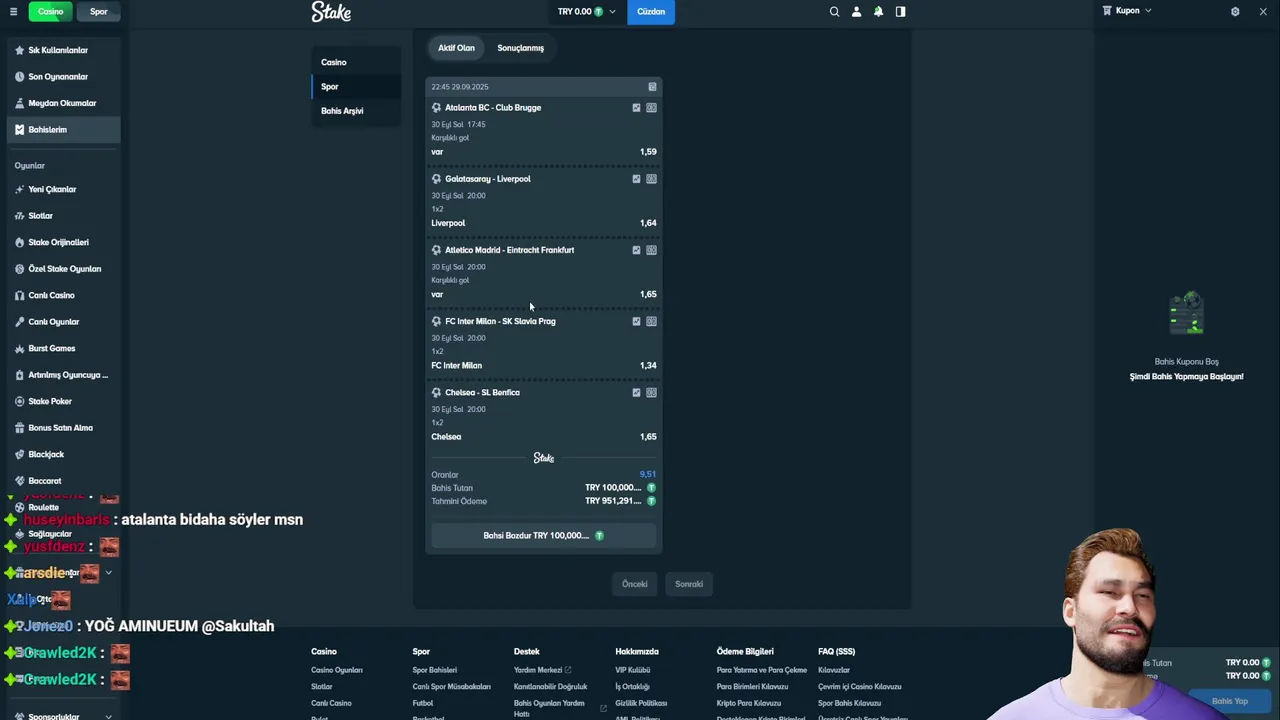Viewport: 1280px width, 720px height.
Task: Open the user profile icon
Action: coord(856,12)
